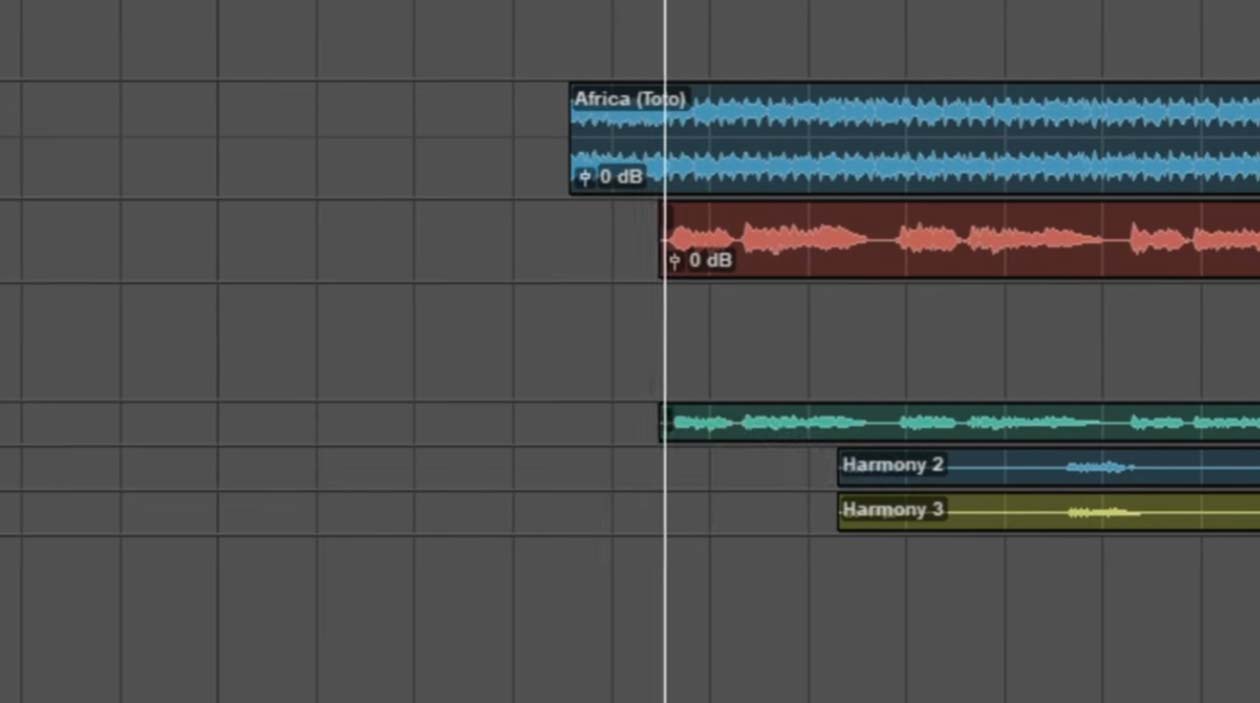The image size is (1260, 703).
Task: Click the left edge of Africa (Toto) clip
Action: click(571, 138)
